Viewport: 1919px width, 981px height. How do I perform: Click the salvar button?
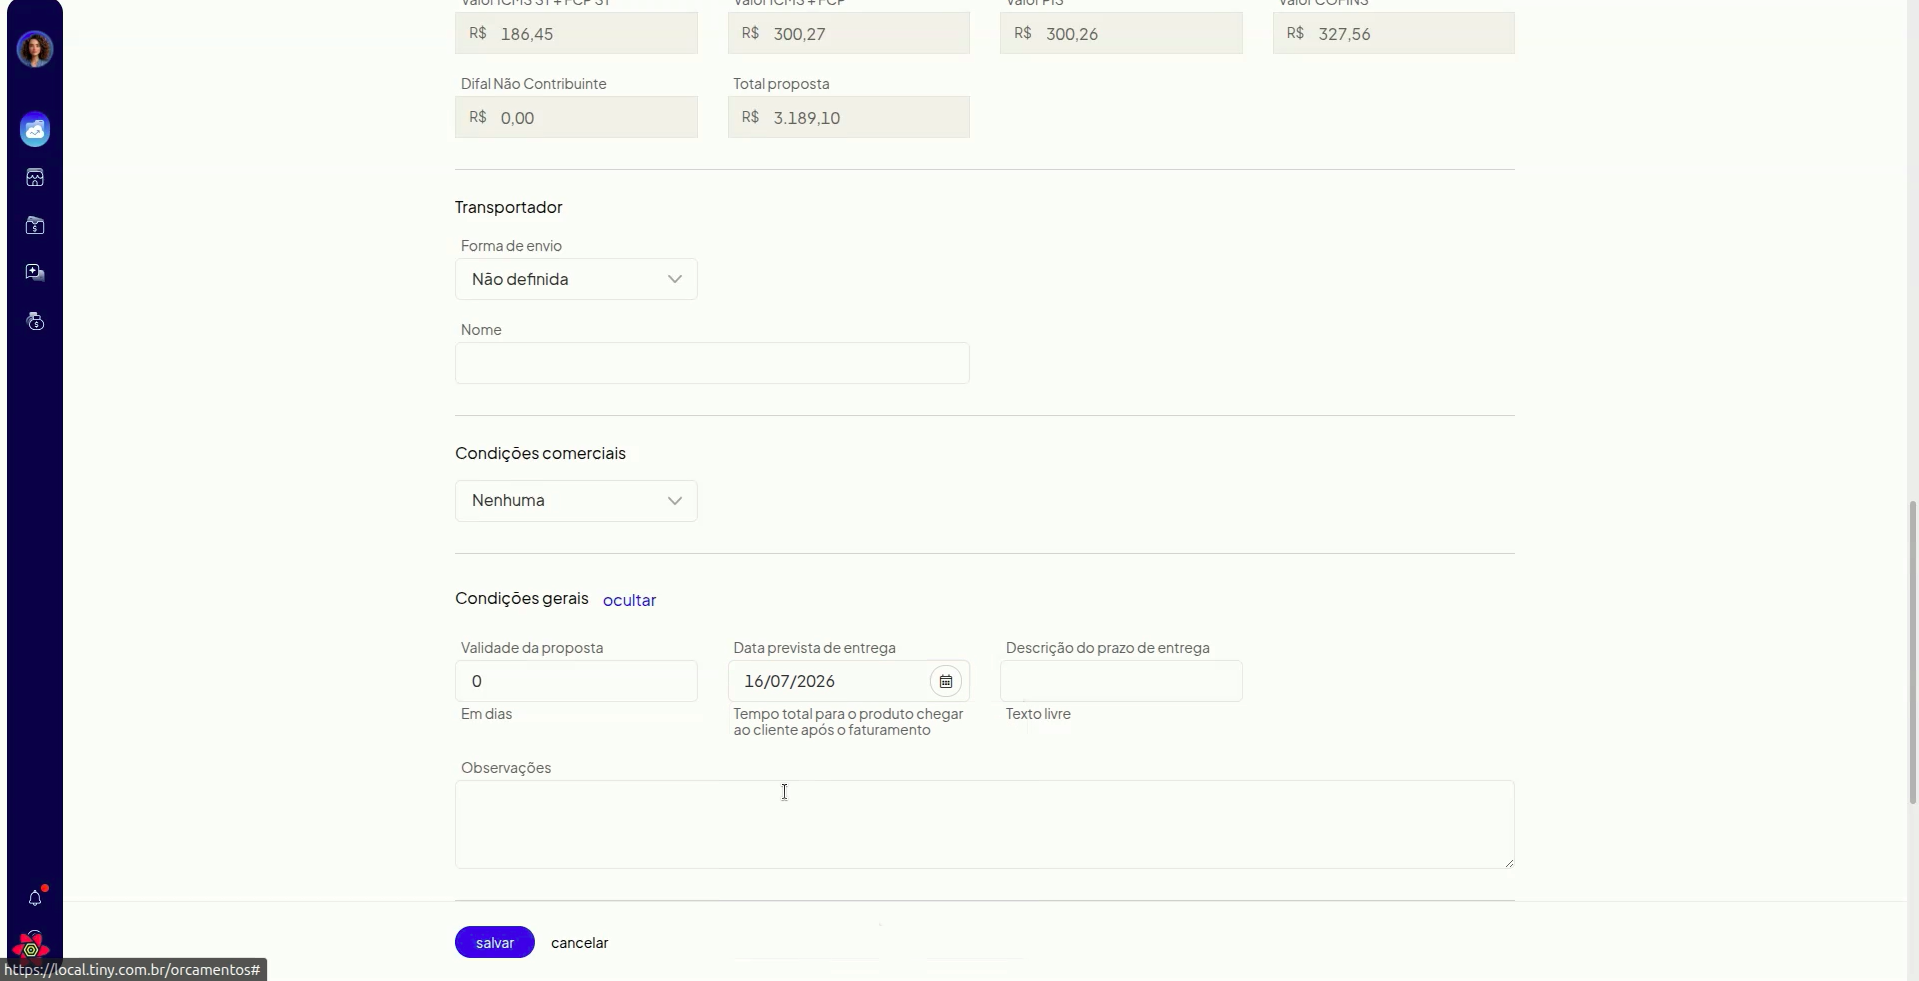click(x=495, y=942)
